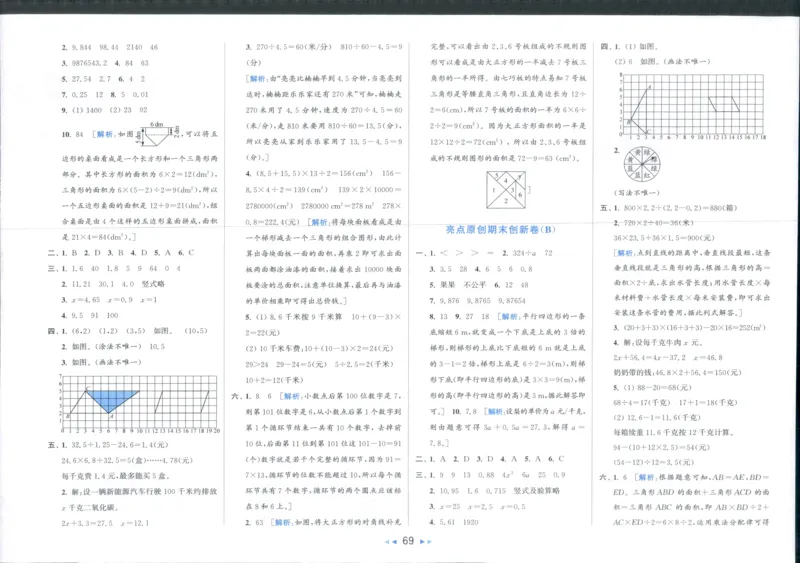Click triangle ABC on the right-hand grid

[x=639, y=109]
